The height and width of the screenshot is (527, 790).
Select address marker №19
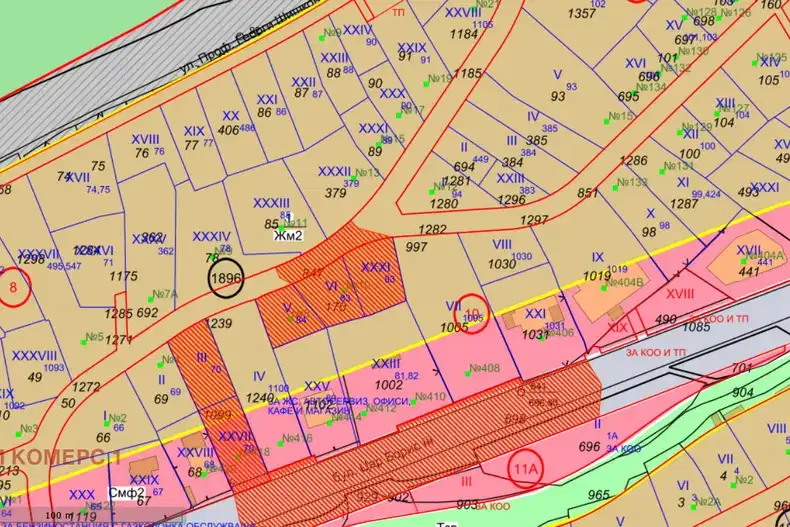[x=439, y=79]
